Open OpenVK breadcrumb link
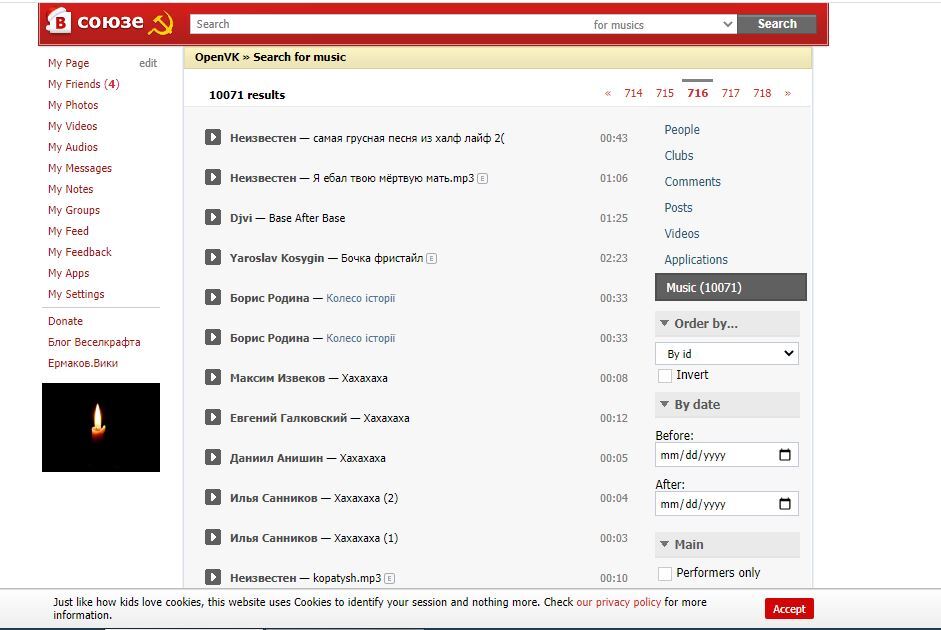Screen dimensions: 941x630 [217, 57]
